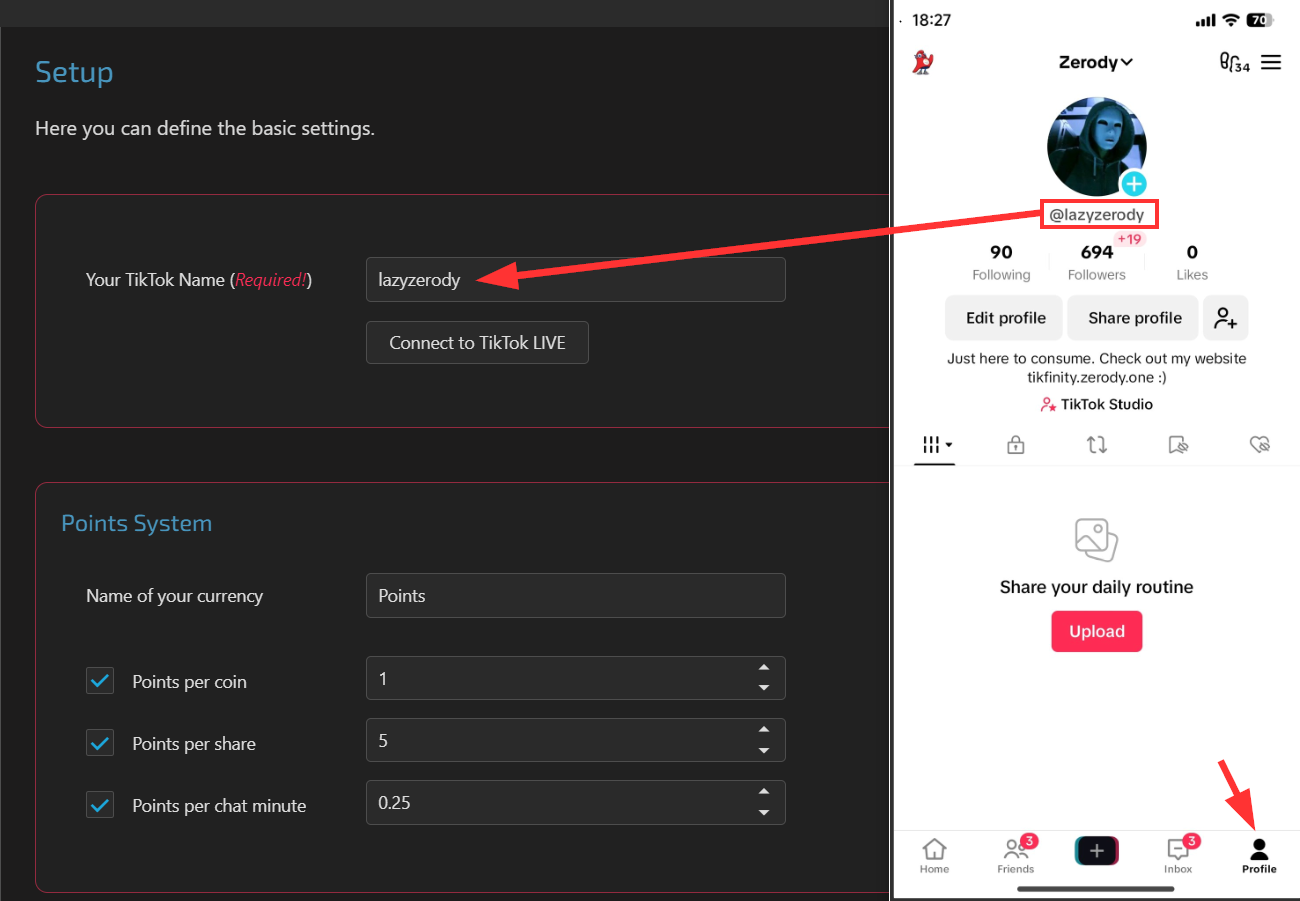Tap the create plus button in TikTok nav

tap(1096, 851)
